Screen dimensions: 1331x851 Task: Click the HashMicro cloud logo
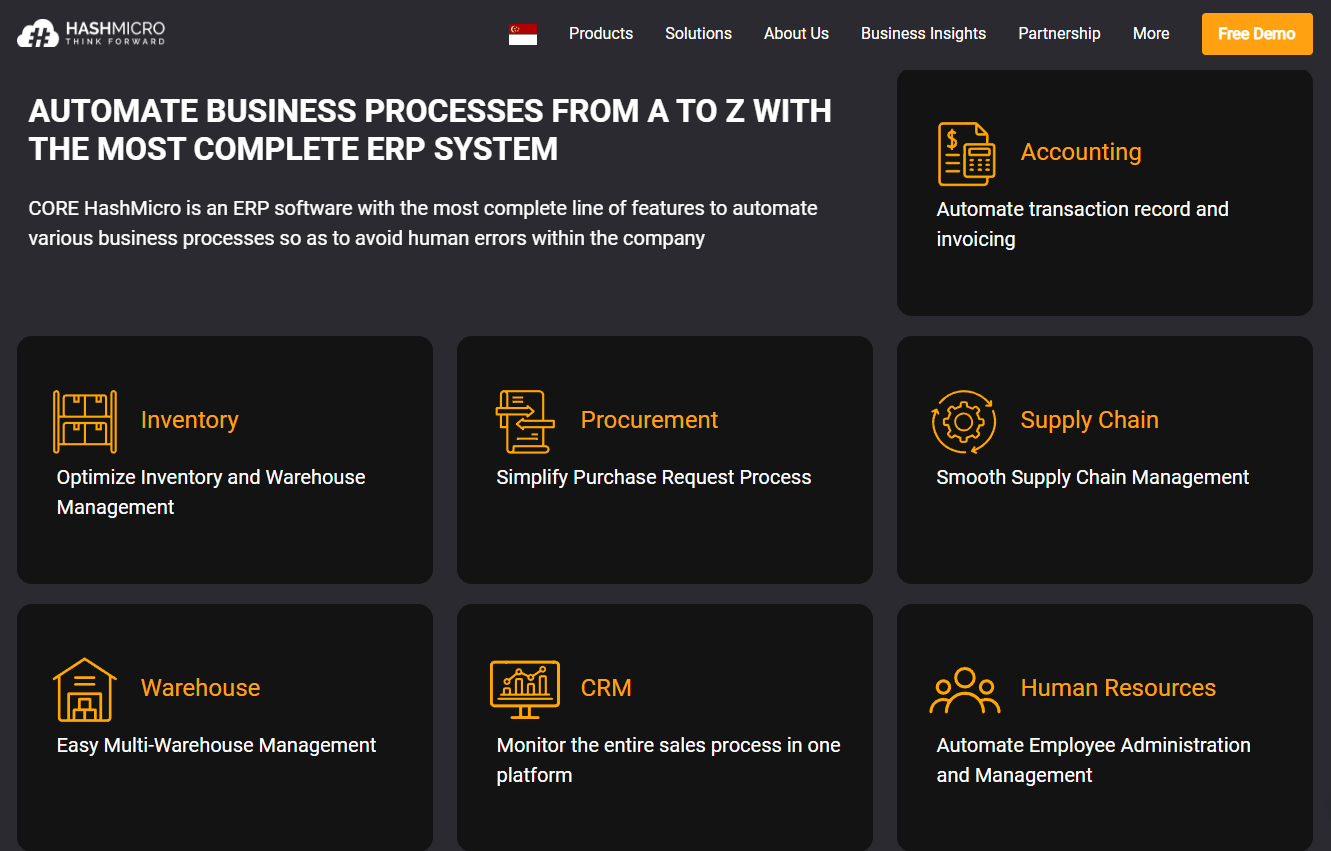pyautogui.click(x=39, y=33)
